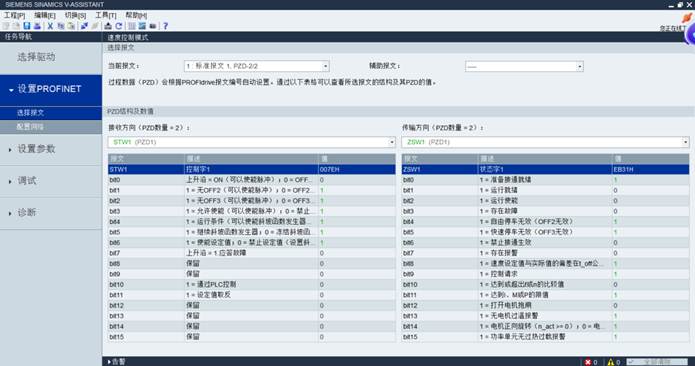Image resolution: width=695 pixels, height=366 pixels.
Task: Open the 工具[T] menu
Action: point(105,15)
